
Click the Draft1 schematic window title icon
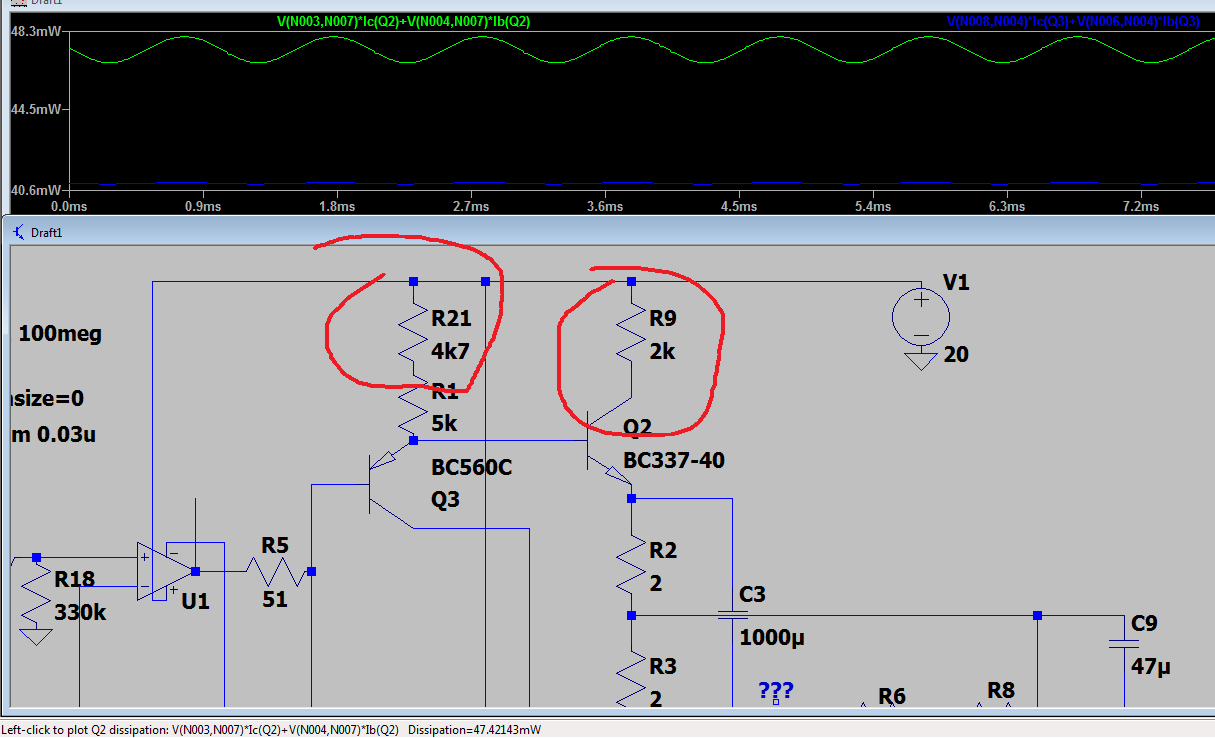point(18,232)
